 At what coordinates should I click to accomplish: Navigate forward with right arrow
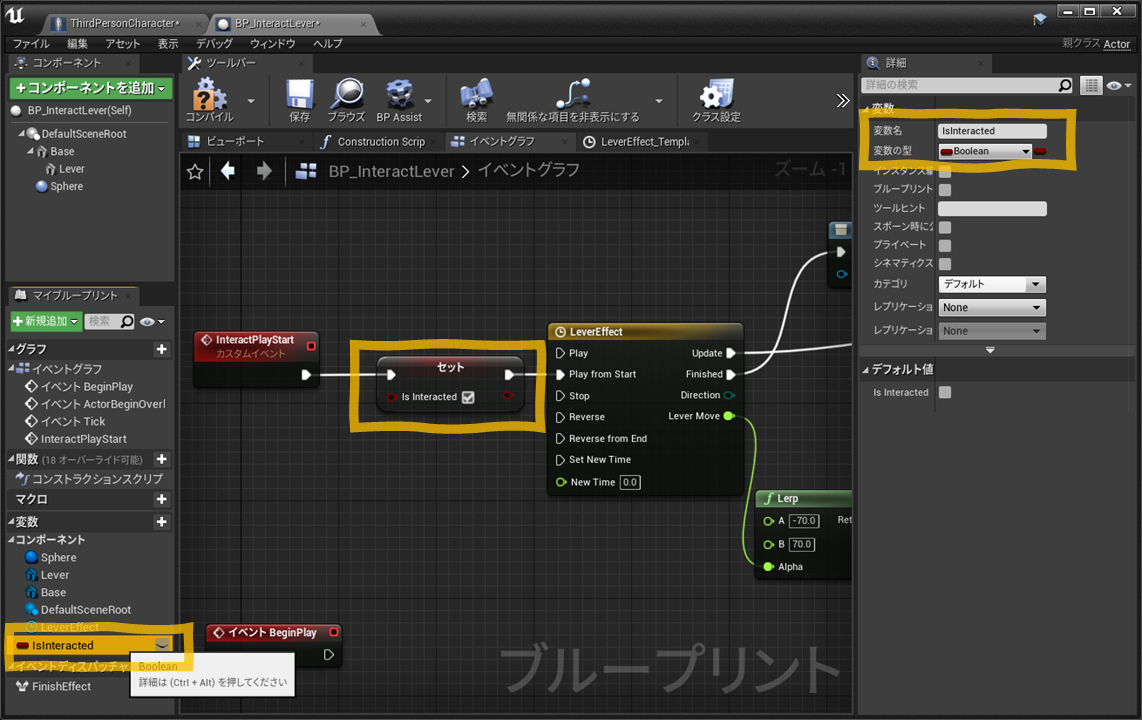coord(264,171)
